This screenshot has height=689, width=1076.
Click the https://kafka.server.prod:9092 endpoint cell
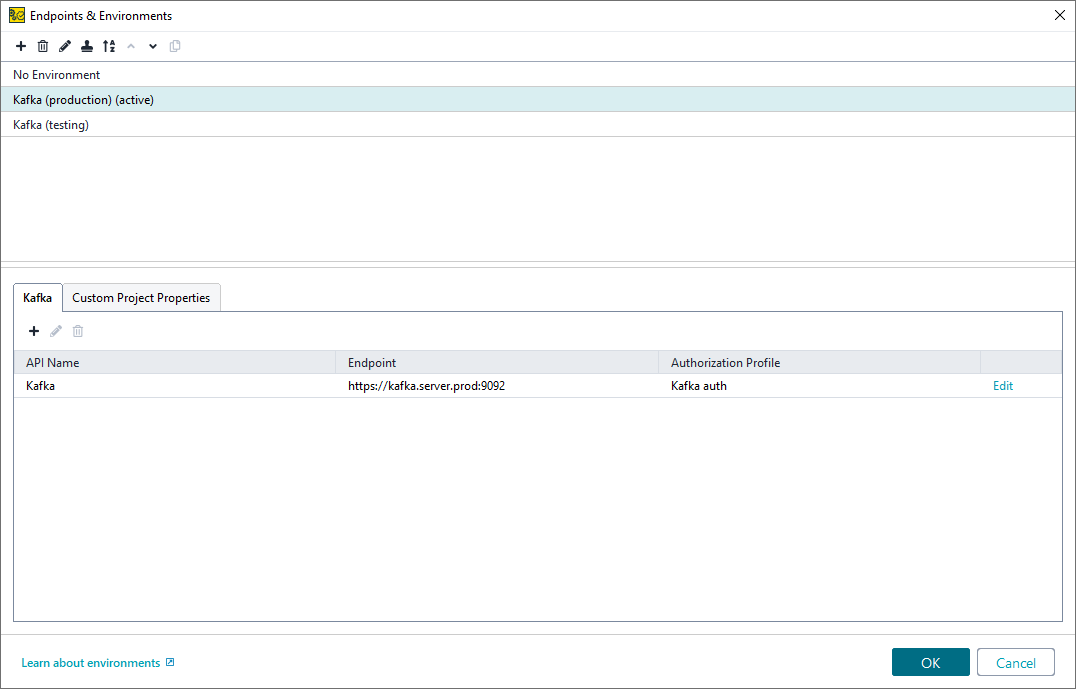[x=498, y=386]
